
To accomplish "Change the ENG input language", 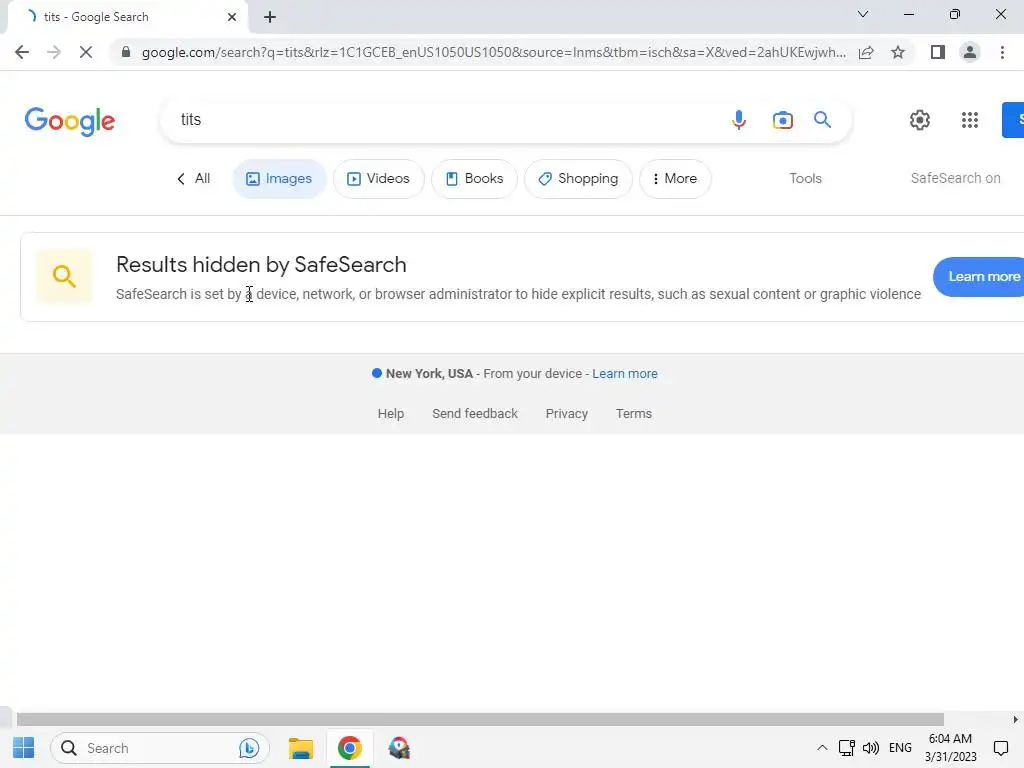I will coord(900,748).
